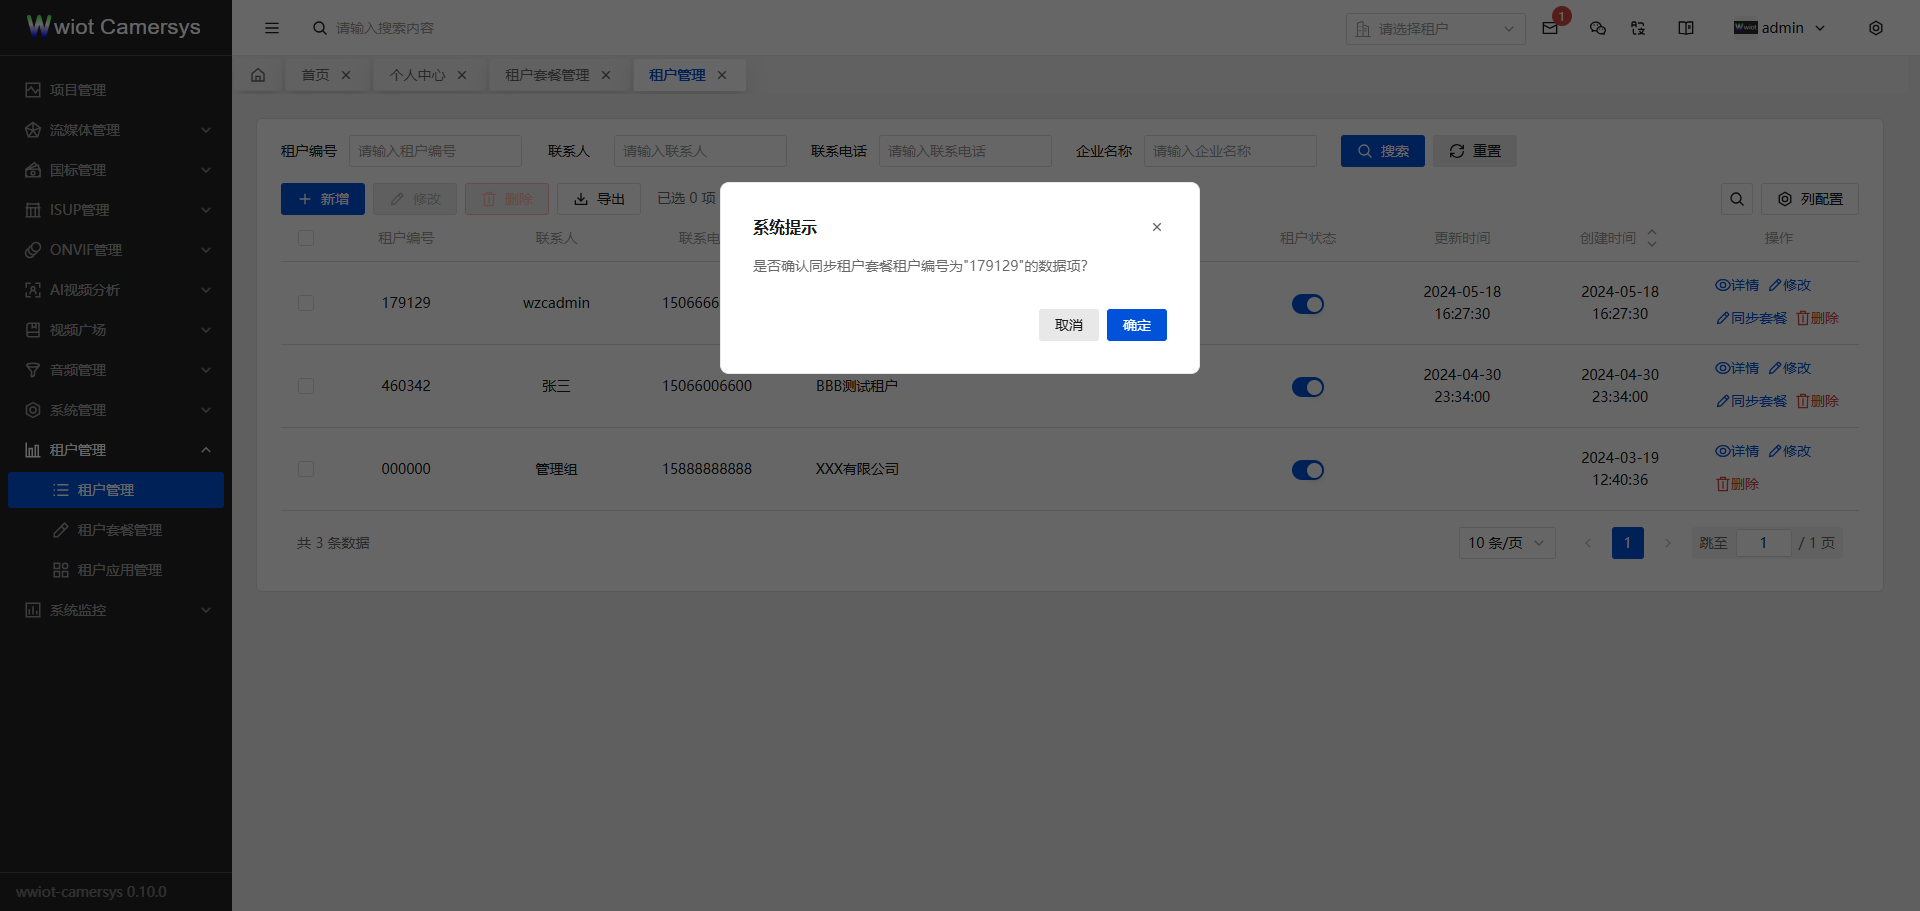This screenshot has width=1920, height=911.
Task: Open 租户应用管理 in the sidebar
Action: 120,570
